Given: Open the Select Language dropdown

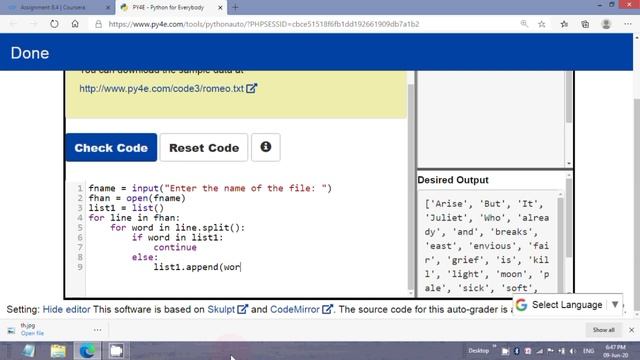Looking at the screenshot, I should pos(567,304).
